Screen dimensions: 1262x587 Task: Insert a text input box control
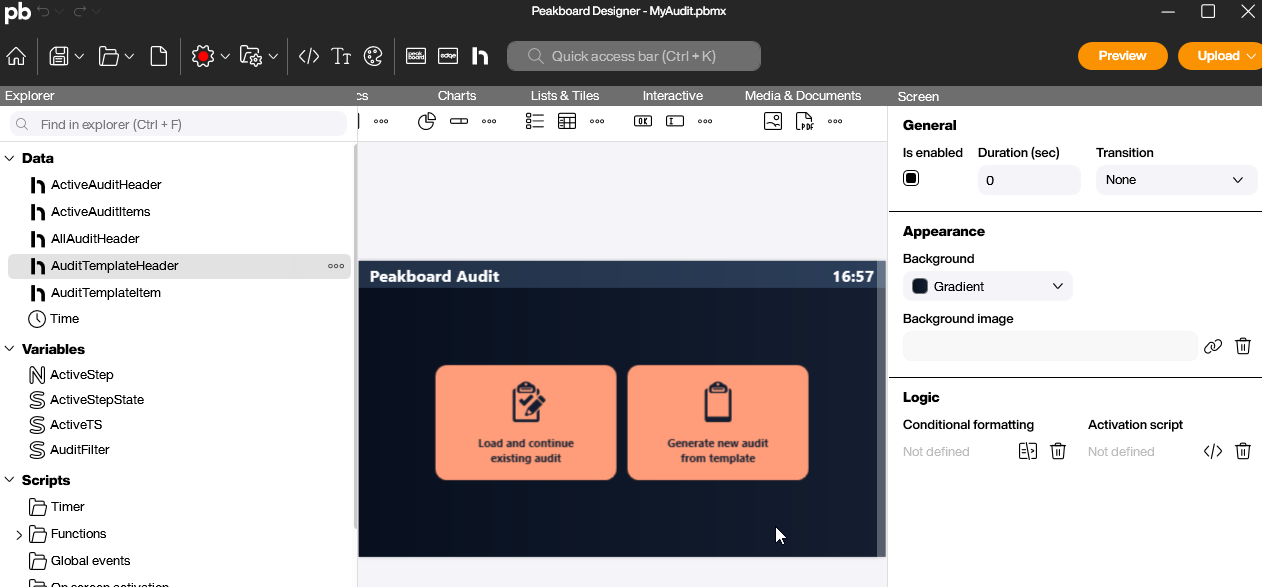click(x=675, y=121)
